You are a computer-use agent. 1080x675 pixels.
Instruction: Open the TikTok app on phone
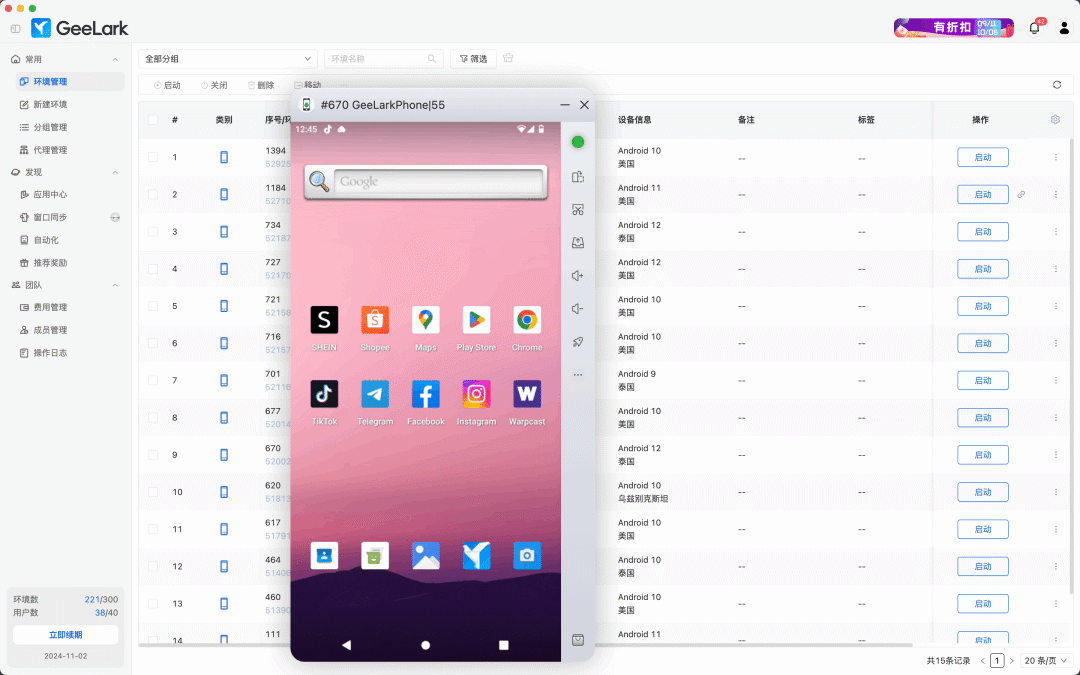[x=324, y=394]
